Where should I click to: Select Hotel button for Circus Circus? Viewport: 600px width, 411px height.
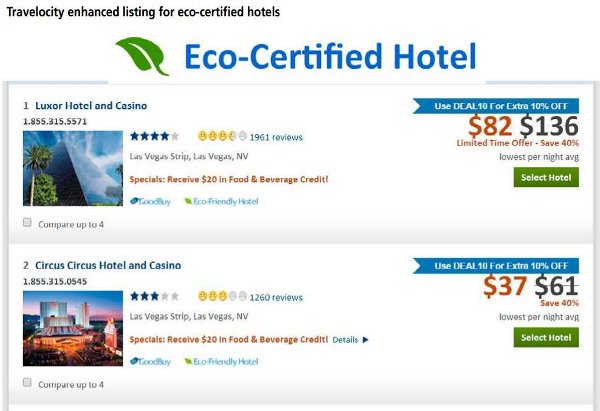click(x=546, y=338)
